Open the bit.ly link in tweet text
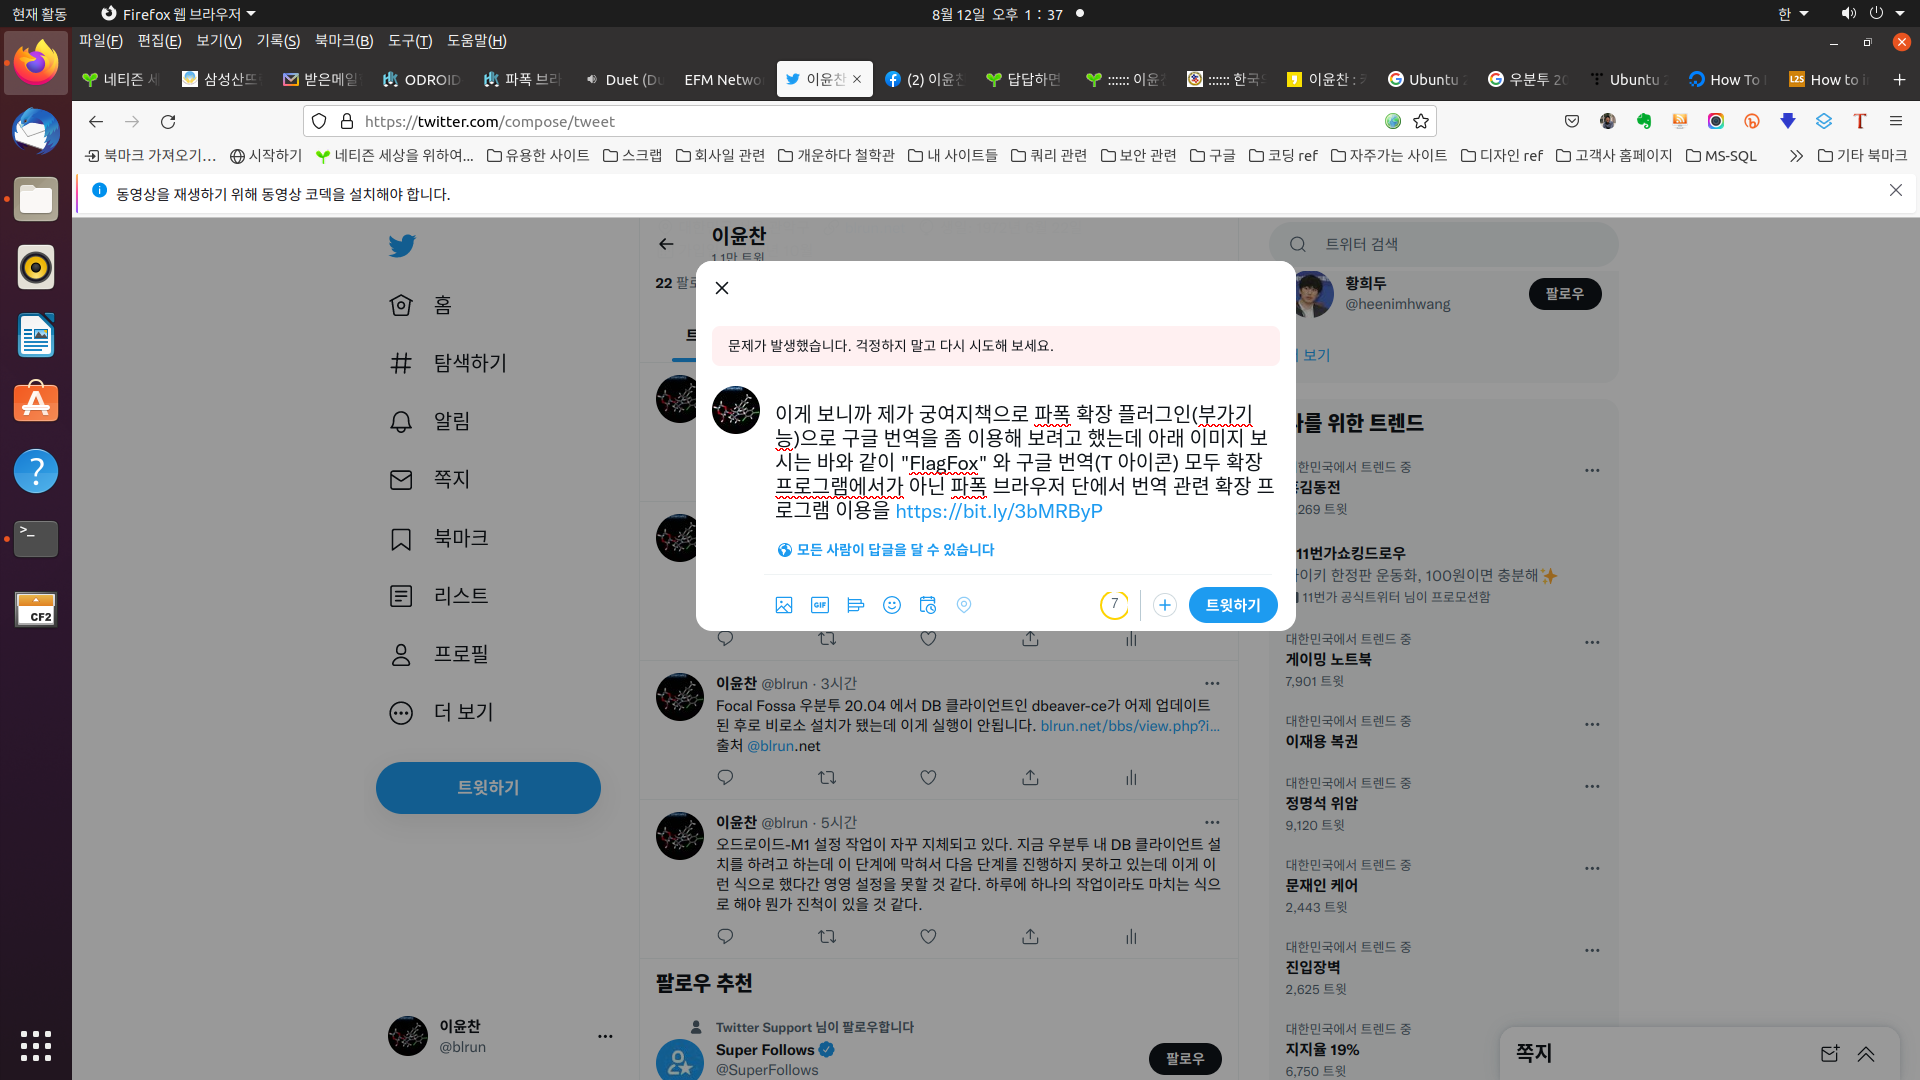This screenshot has width=1920, height=1080. [x=999, y=511]
